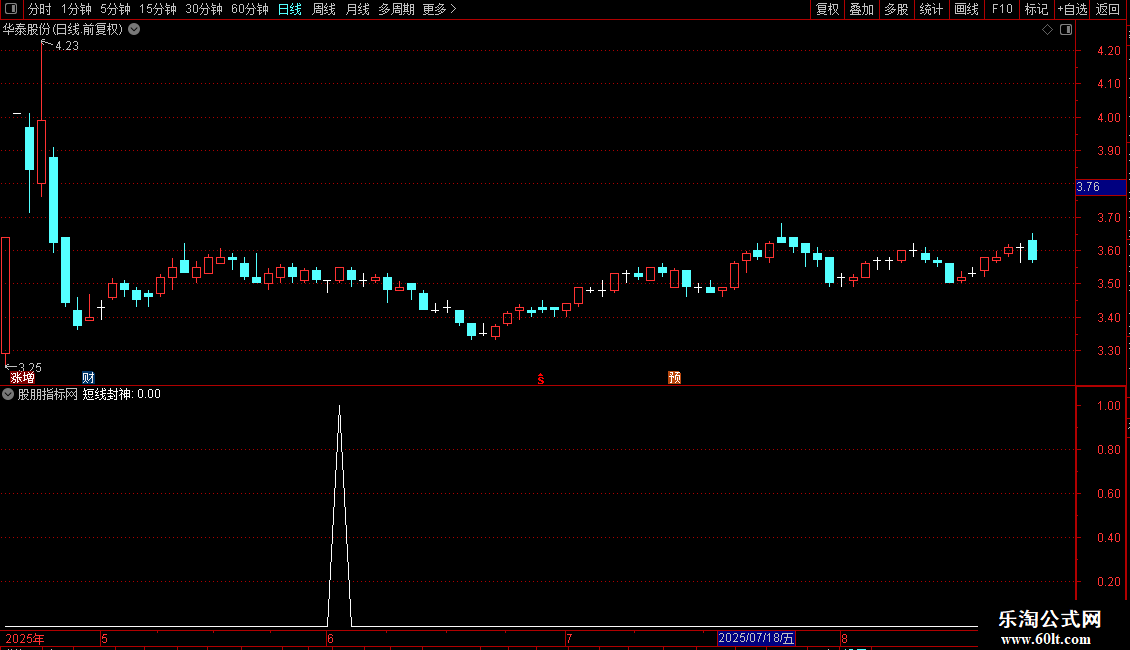Screen dimensions: 1130x650
Task: Click the 短线封神: 0.00 indicator value
Action: 122,394
